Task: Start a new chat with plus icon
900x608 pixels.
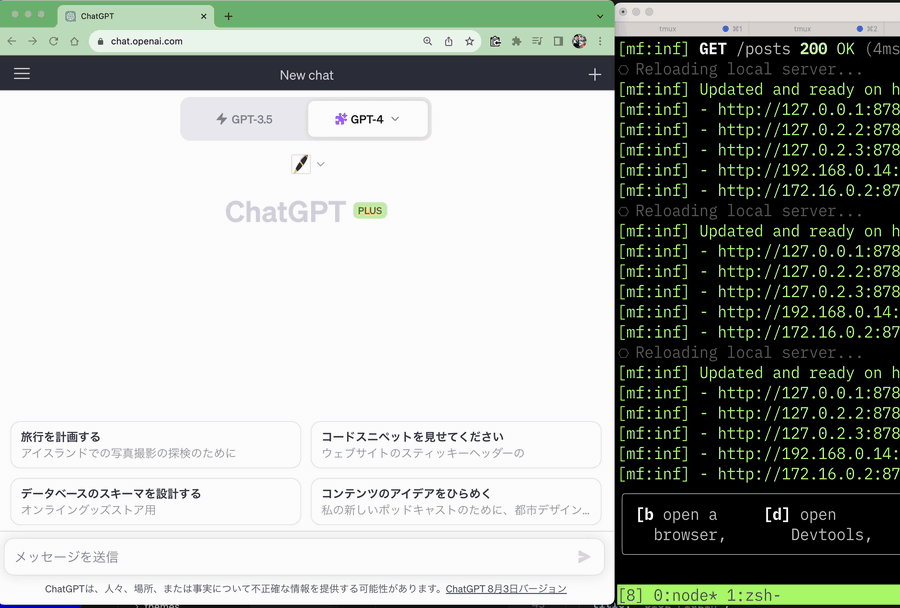Action: pyautogui.click(x=595, y=74)
